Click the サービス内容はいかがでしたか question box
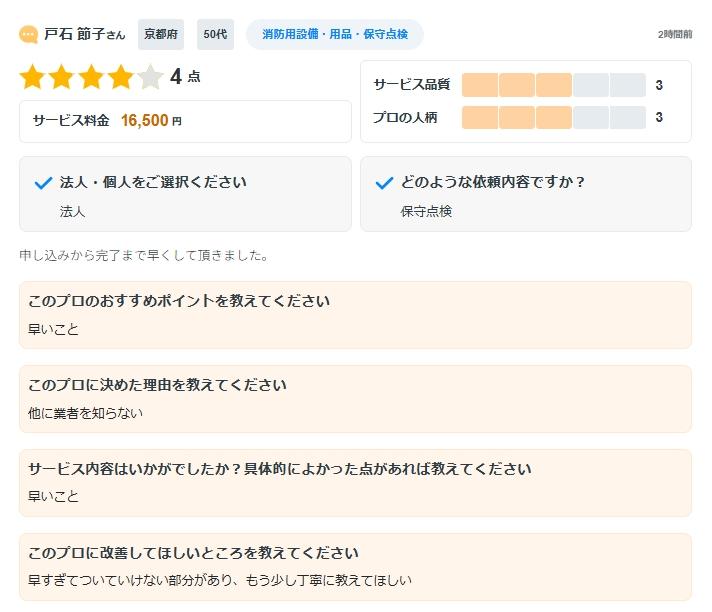The height and width of the screenshot is (612, 712). 355,483
